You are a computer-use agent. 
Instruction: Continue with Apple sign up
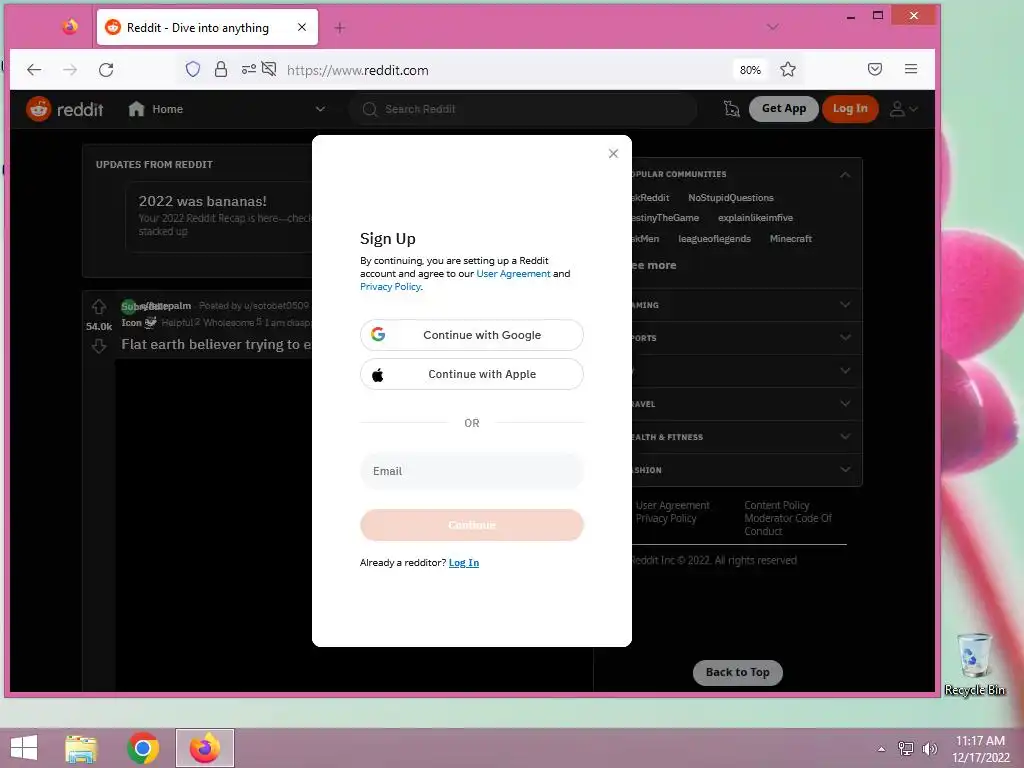472,374
